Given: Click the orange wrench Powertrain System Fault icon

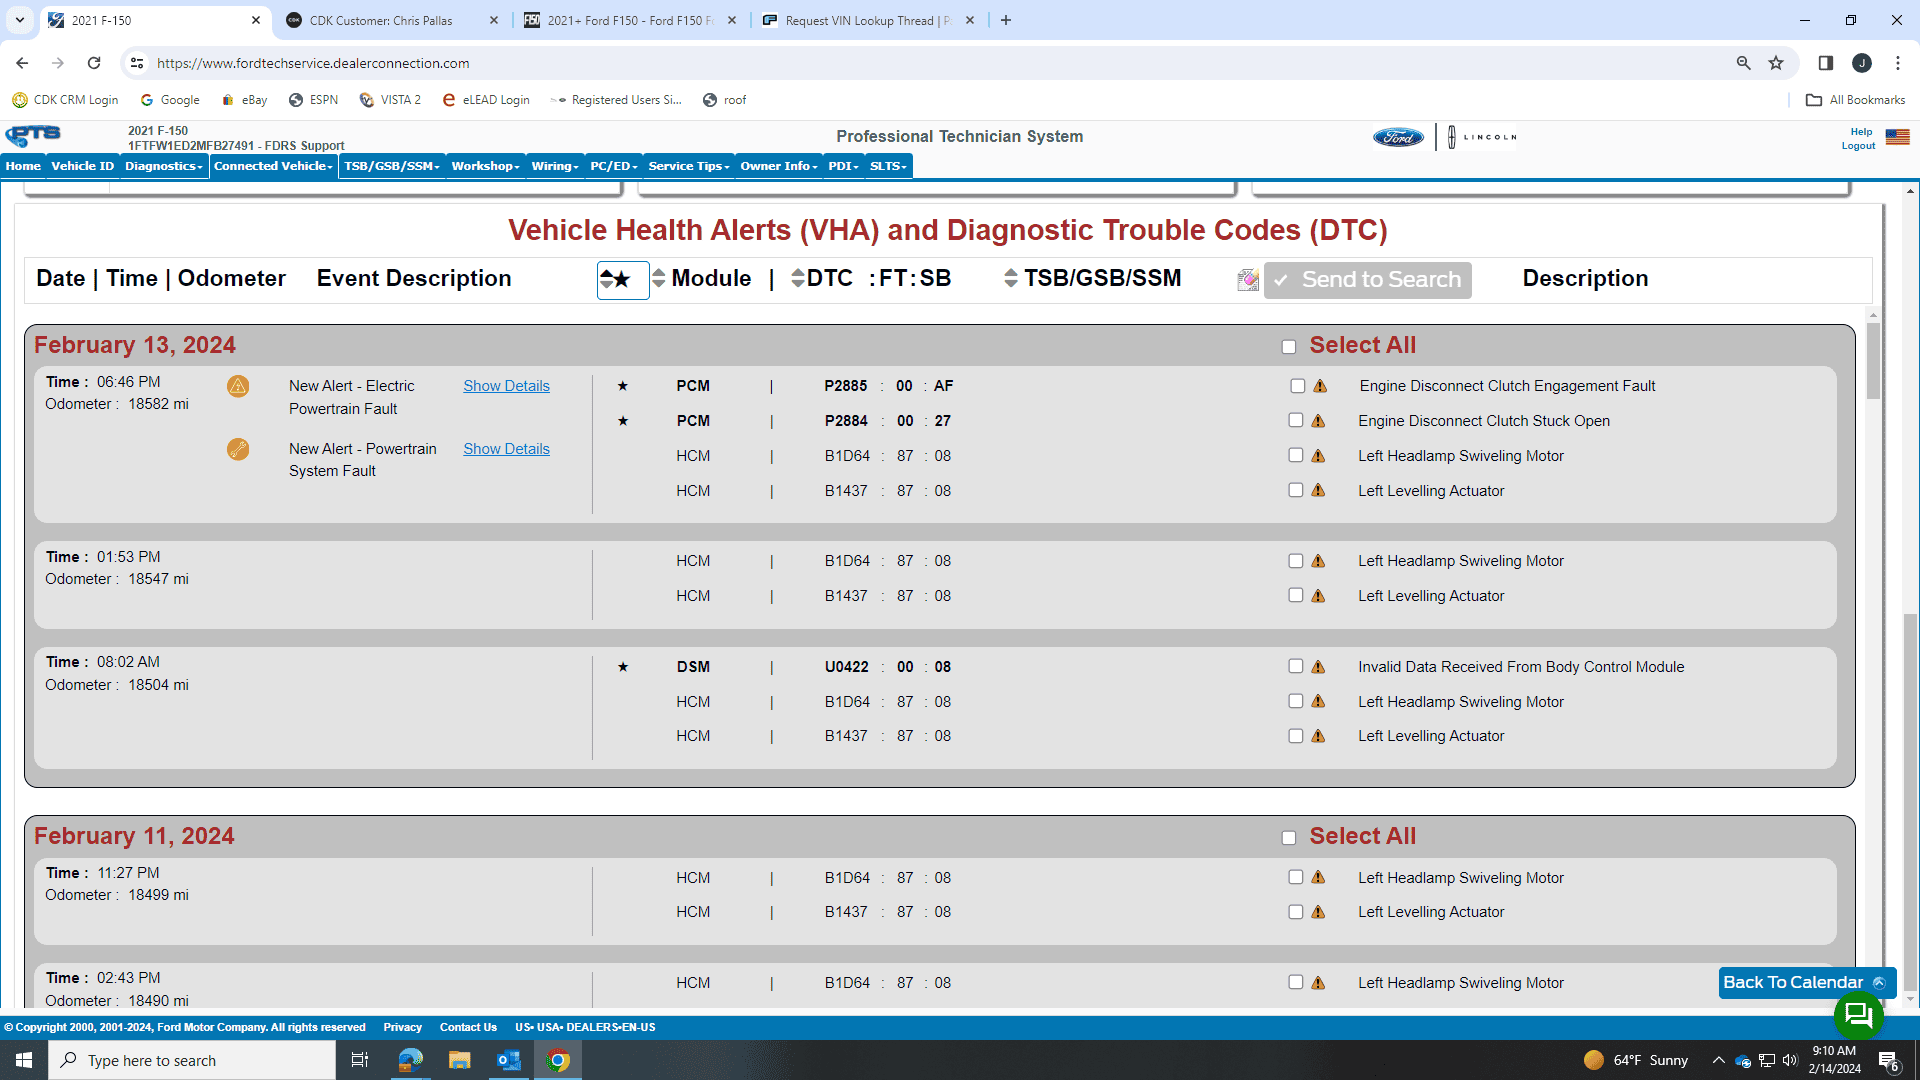Looking at the screenshot, I should tap(238, 449).
